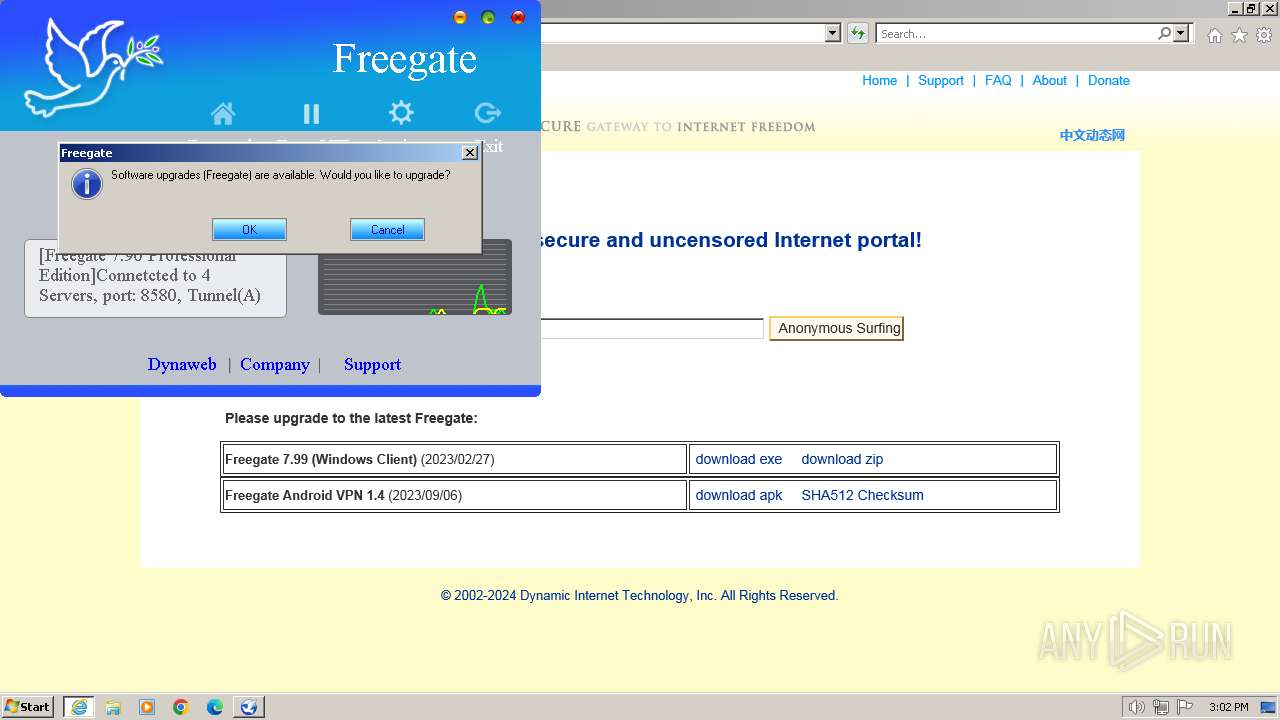Click the red close dot in Freegate
The image size is (1280, 720).
click(518, 17)
